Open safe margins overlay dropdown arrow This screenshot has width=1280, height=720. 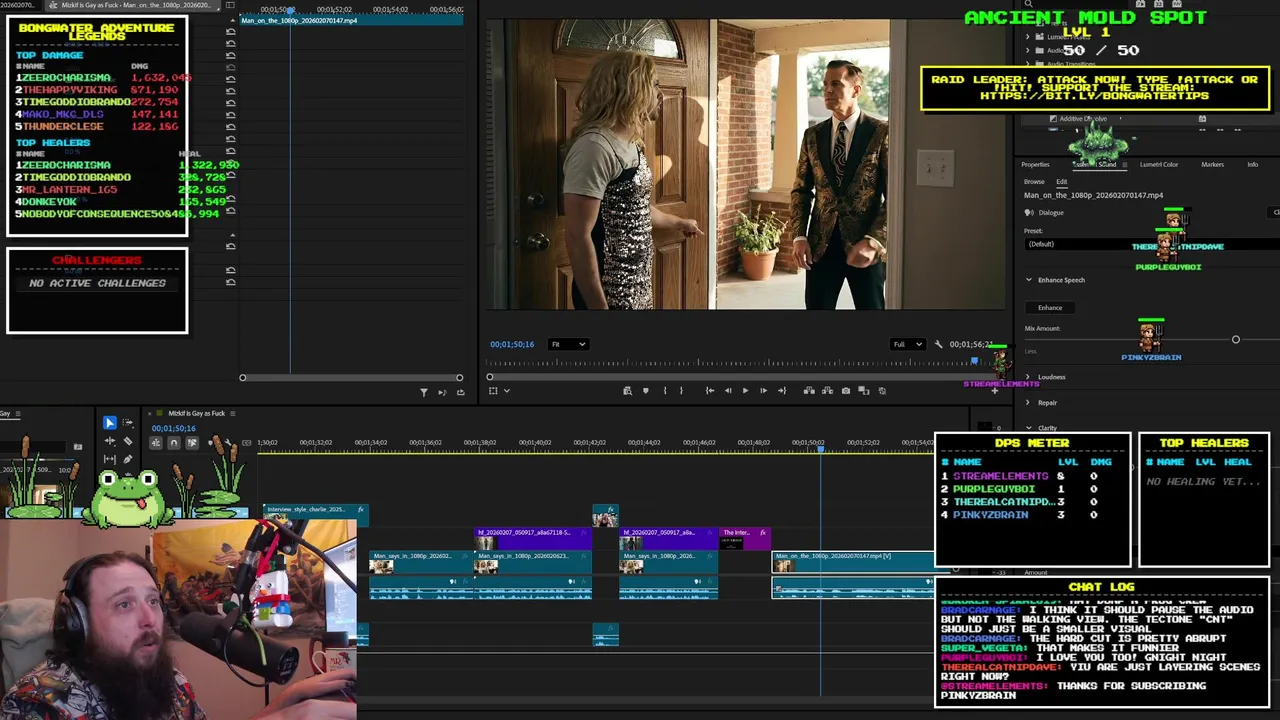(x=507, y=391)
